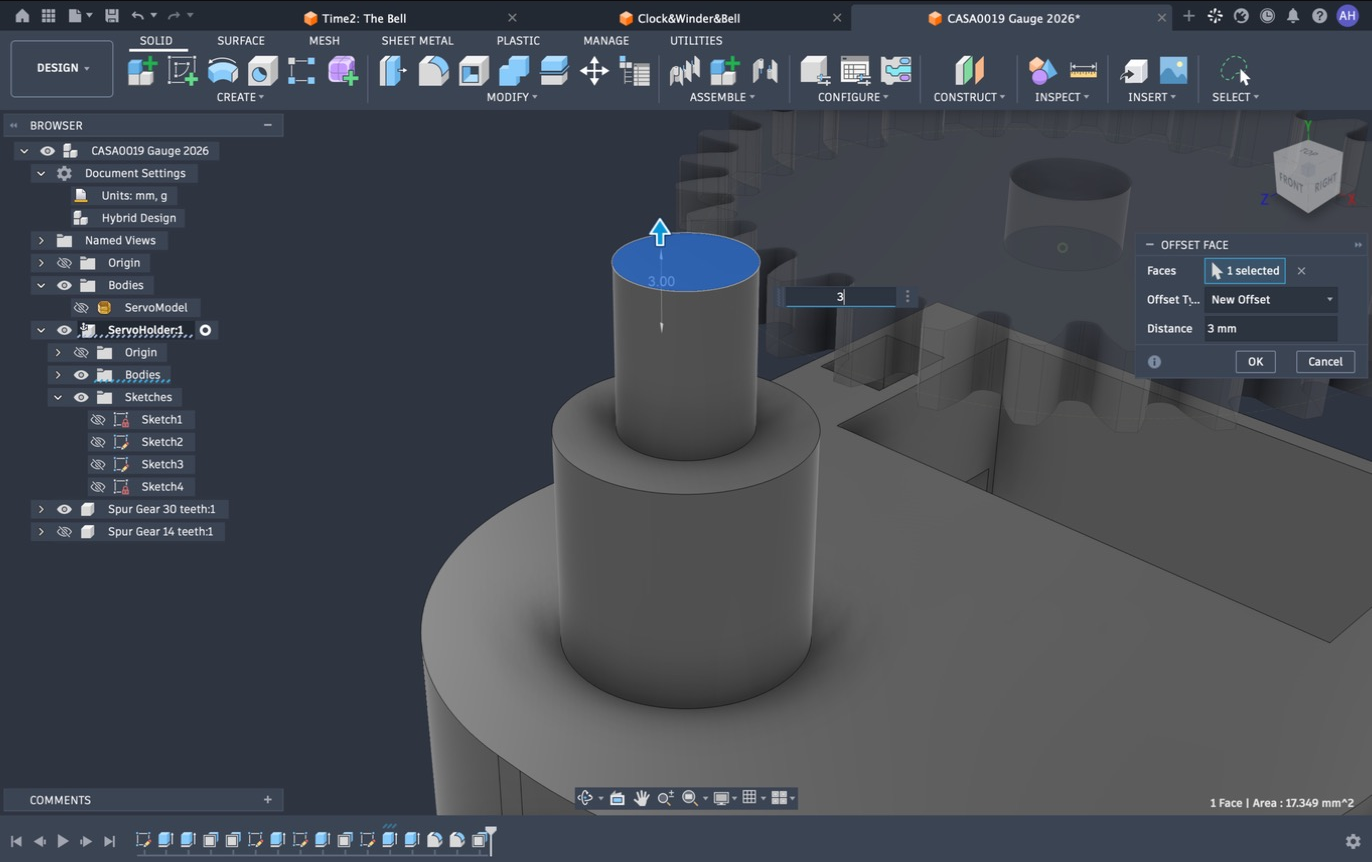Select the Combine tool
The image size is (1372, 862).
coord(513,71)
